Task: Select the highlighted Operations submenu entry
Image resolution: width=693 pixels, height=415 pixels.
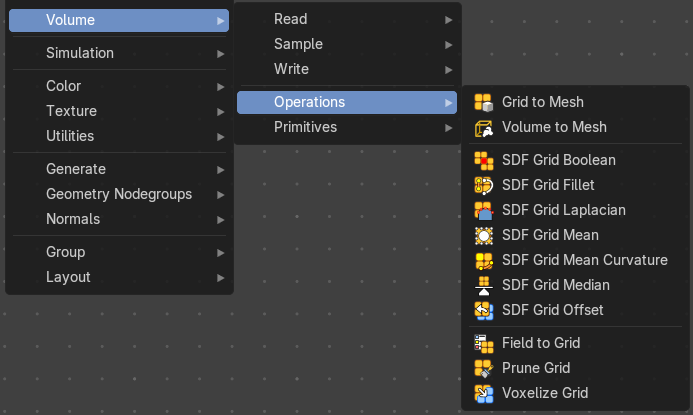Action: point(347,103)
